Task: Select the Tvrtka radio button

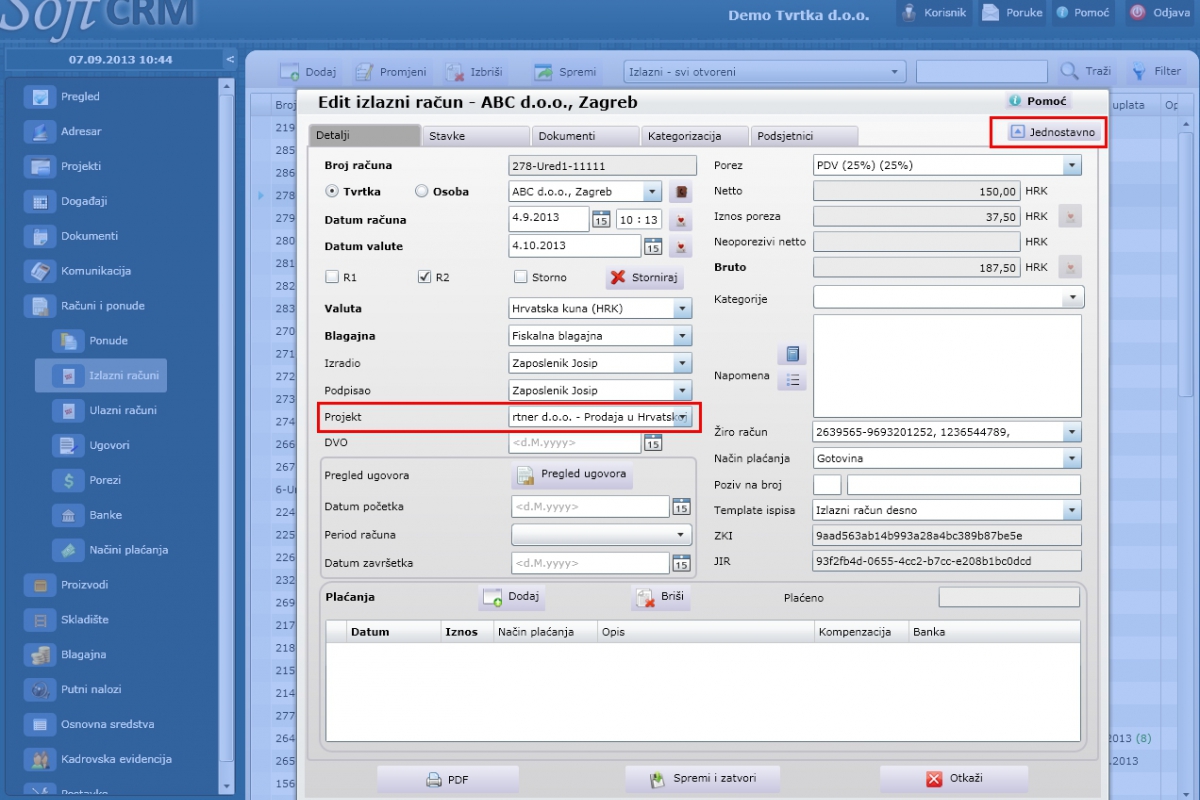Action: pyautogui.click(x=332, y=191)
